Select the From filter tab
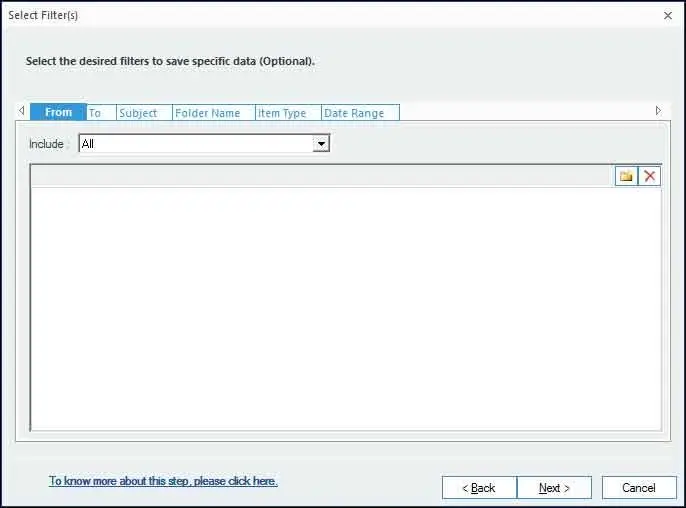 pos(58,112)
